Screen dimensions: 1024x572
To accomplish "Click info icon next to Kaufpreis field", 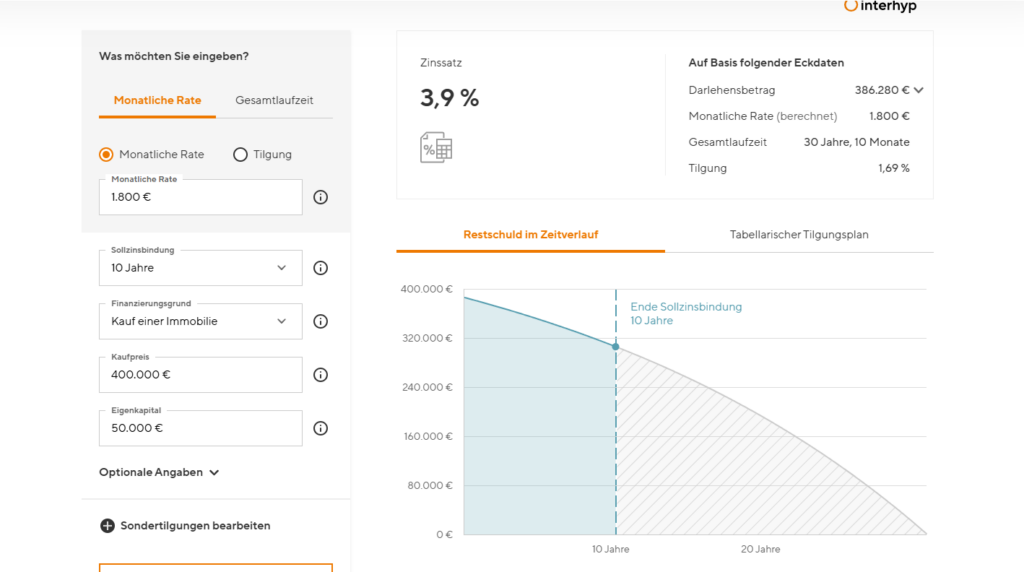I will [x=320, y=375].
